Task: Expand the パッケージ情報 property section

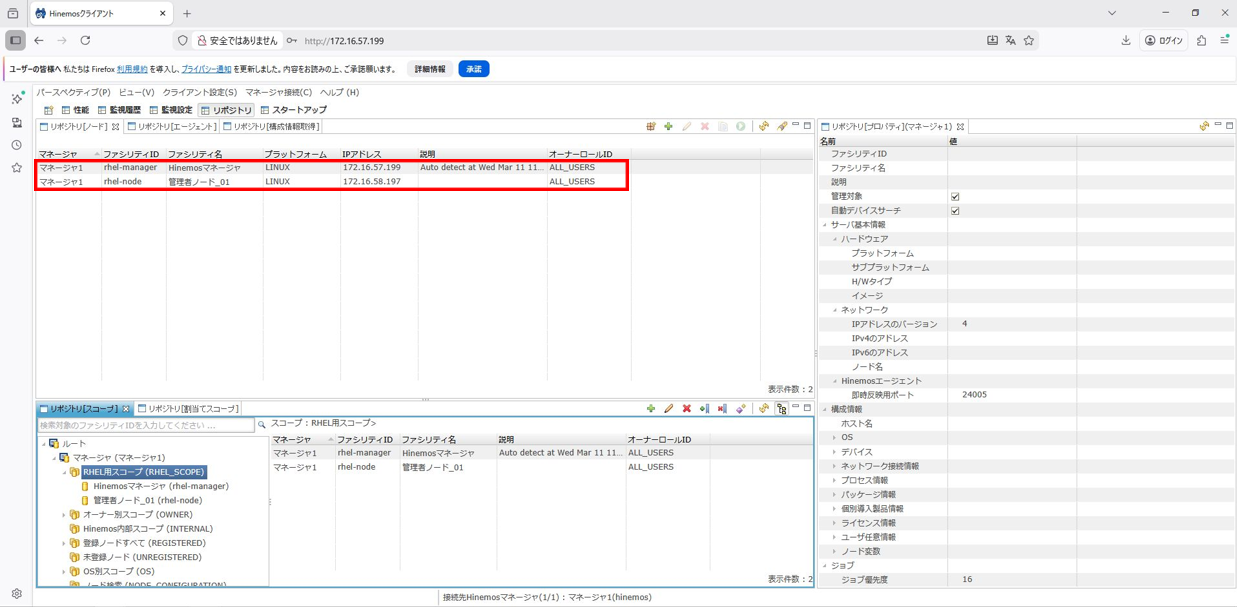Action: click(x=835, y=495)
